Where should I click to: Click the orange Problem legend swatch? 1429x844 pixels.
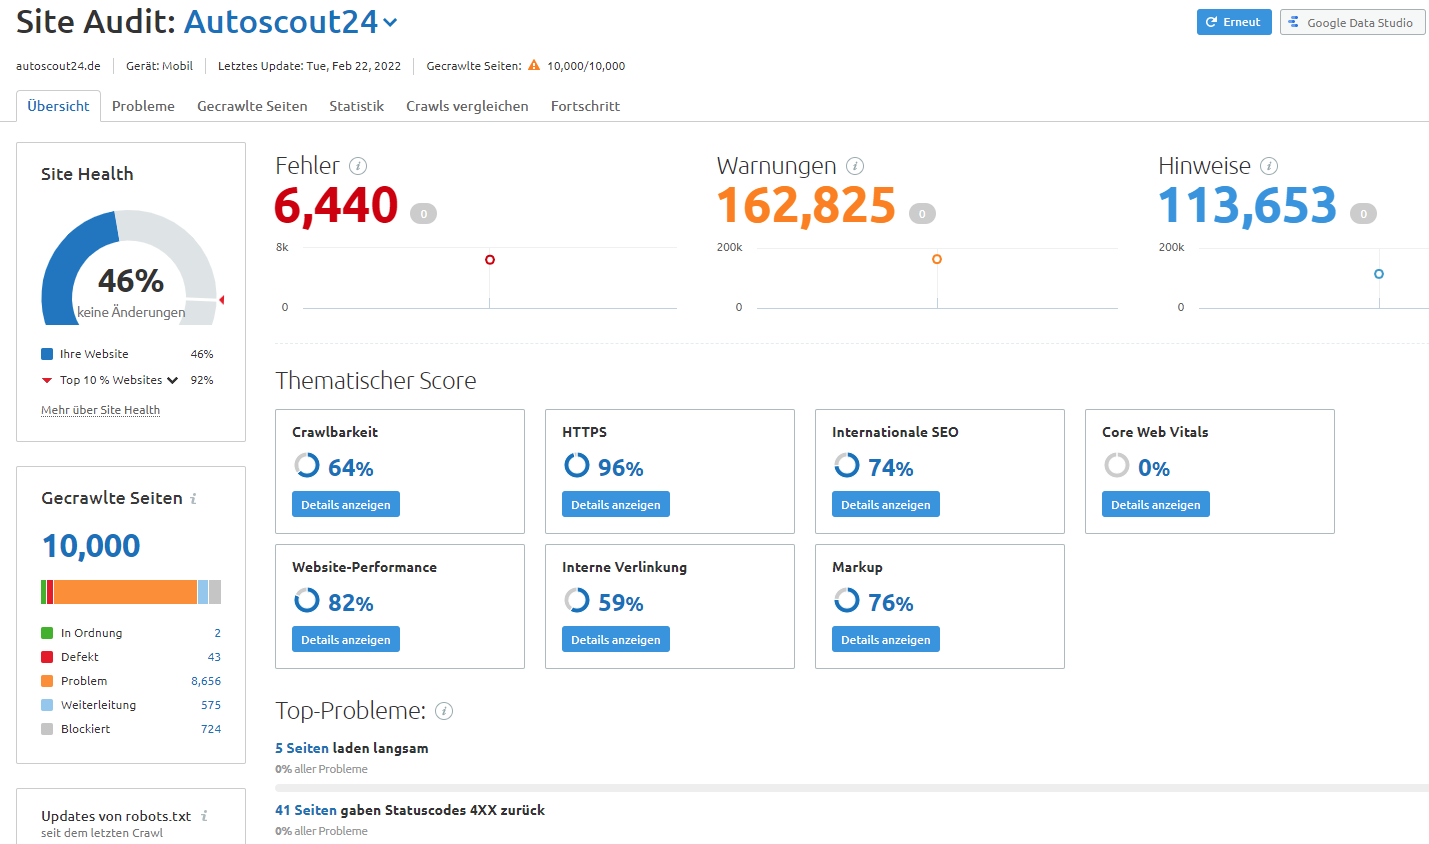tap(47, 681)
